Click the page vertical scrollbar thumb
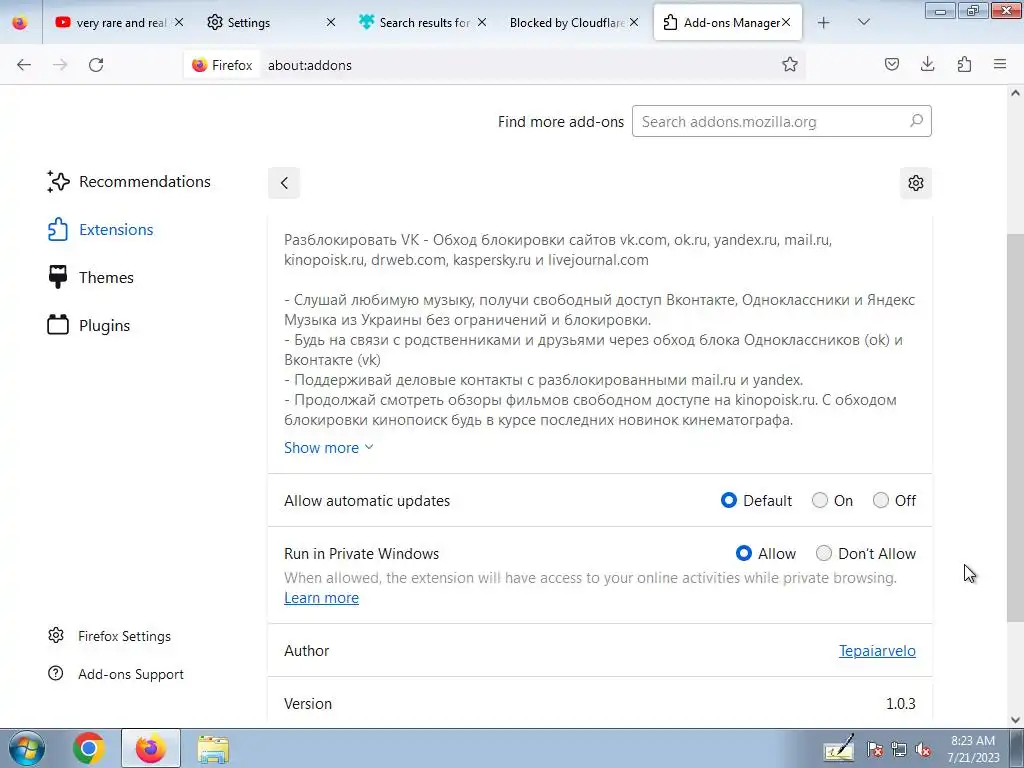The height and width of the screenshot is (768, 1024). point(1015,428)
